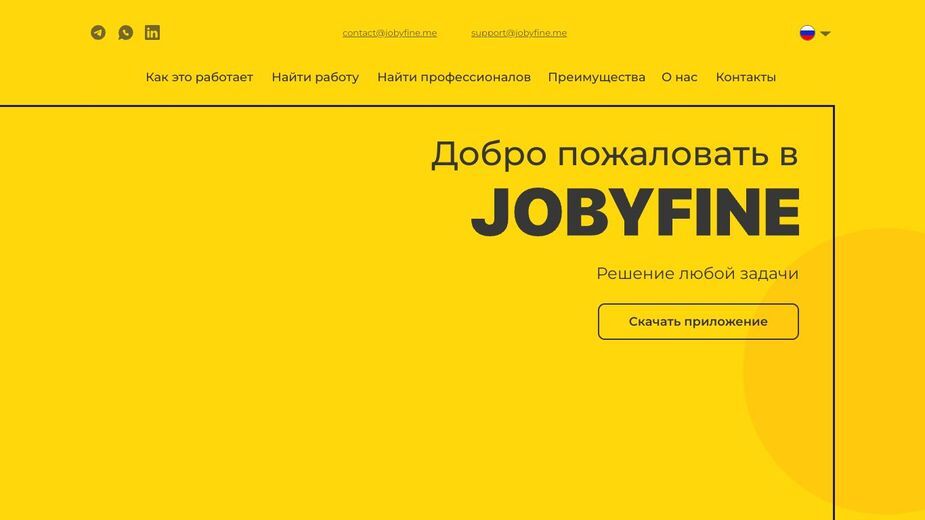The width and height of the screenshot is (925, 520).
Task: Click the Решение любой задачи tagline
Action: (x=697, y=274)
